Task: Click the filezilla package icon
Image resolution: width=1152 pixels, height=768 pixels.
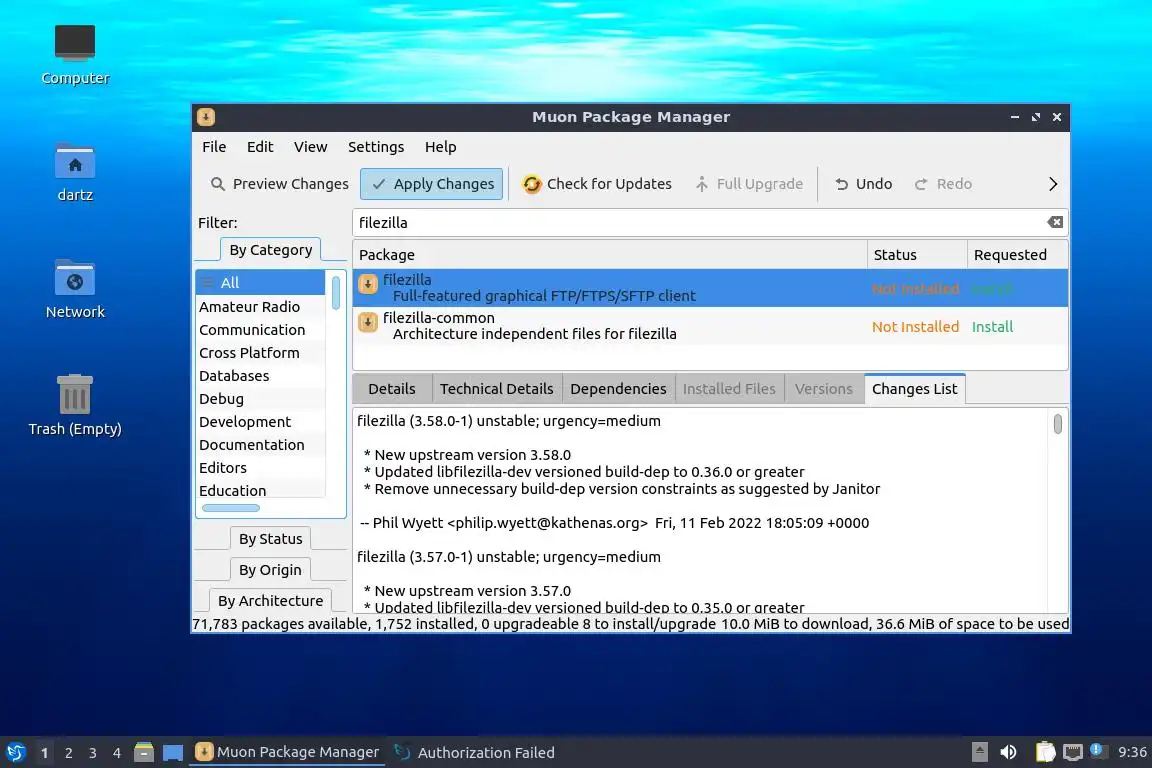Action: coord(368,284)
